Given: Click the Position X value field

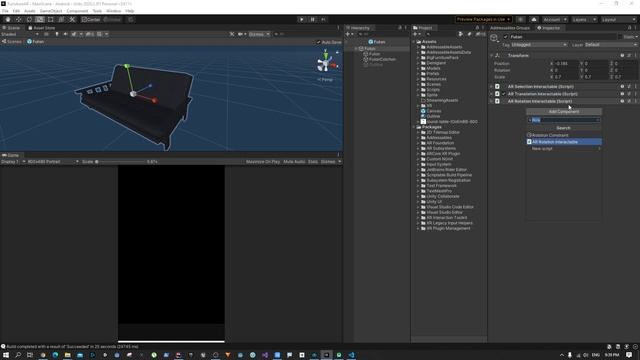Looking at the screenshot, I should click(x=567, y=64).
